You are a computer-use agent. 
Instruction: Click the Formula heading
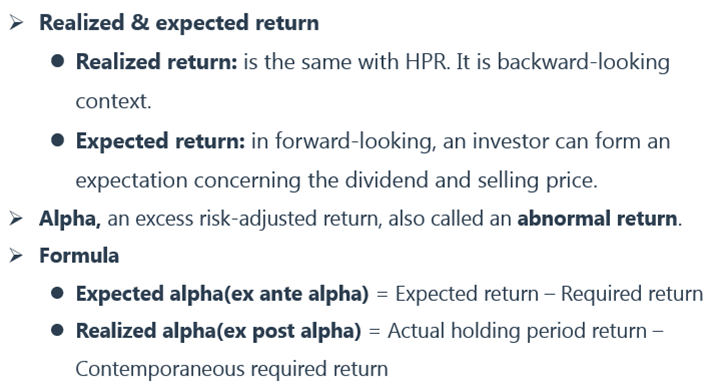(x=79, y=256)
